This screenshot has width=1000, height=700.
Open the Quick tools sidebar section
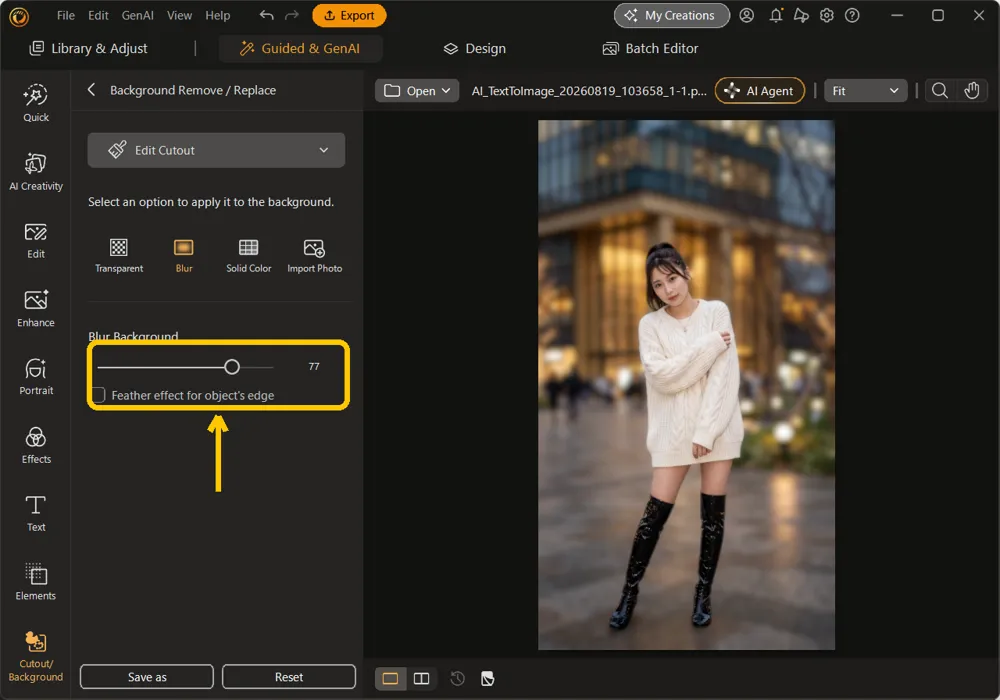tap(36, 103)
